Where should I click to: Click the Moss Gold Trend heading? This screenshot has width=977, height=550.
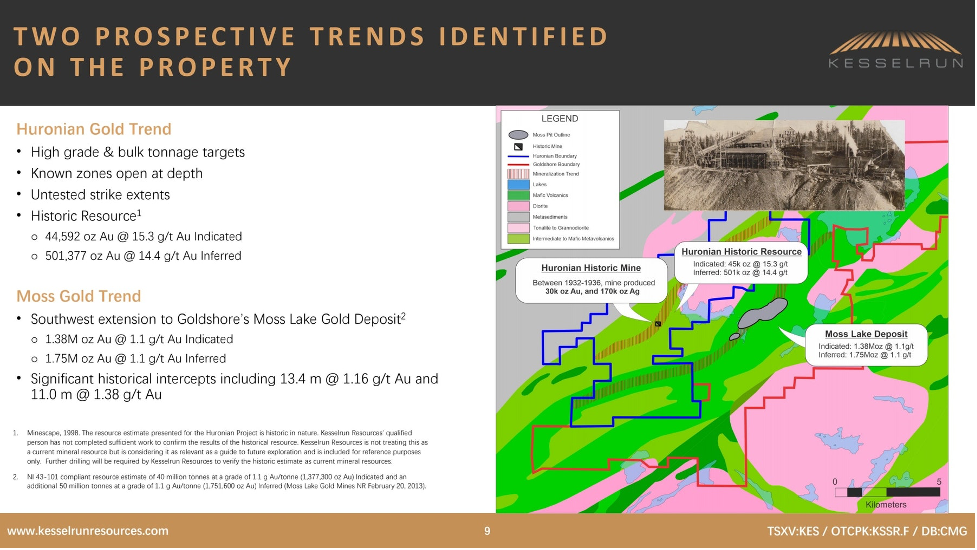click(x=79, y=296)
